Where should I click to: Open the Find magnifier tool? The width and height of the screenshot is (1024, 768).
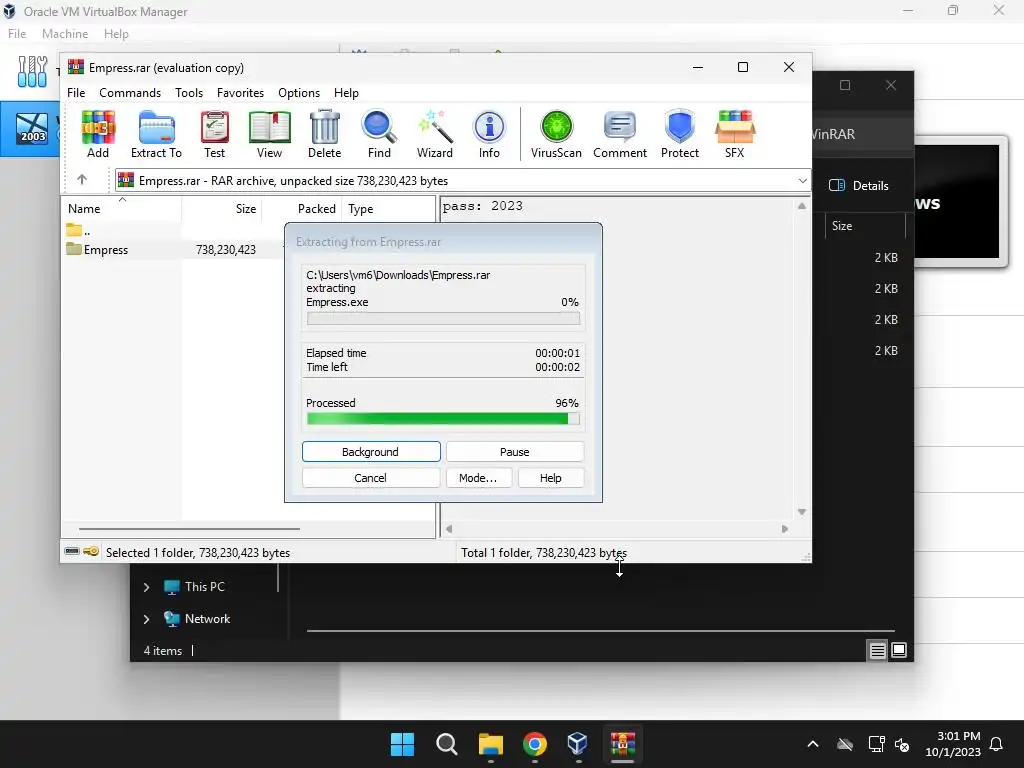(379, 134)
